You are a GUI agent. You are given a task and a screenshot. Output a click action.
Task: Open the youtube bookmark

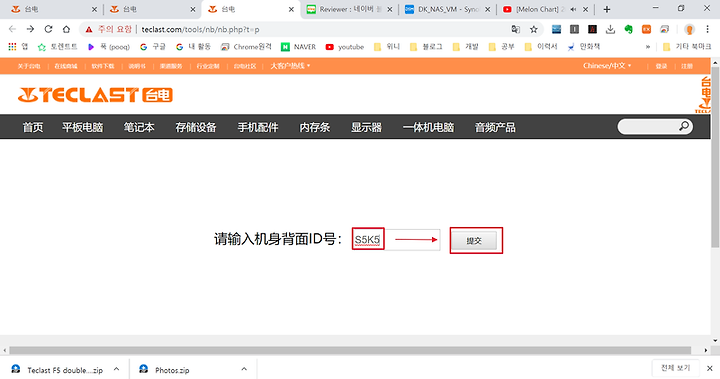pos(345,47)
